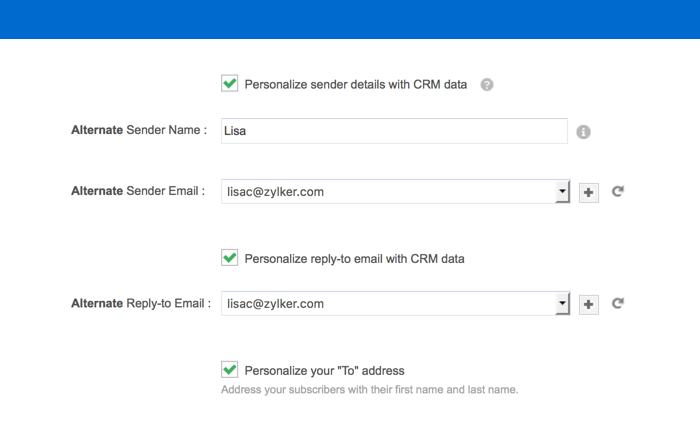This screenshot has height=441, width=700.
Task: Expand Alternate Sender Email dropdown arrow
Action: point(562,191)
